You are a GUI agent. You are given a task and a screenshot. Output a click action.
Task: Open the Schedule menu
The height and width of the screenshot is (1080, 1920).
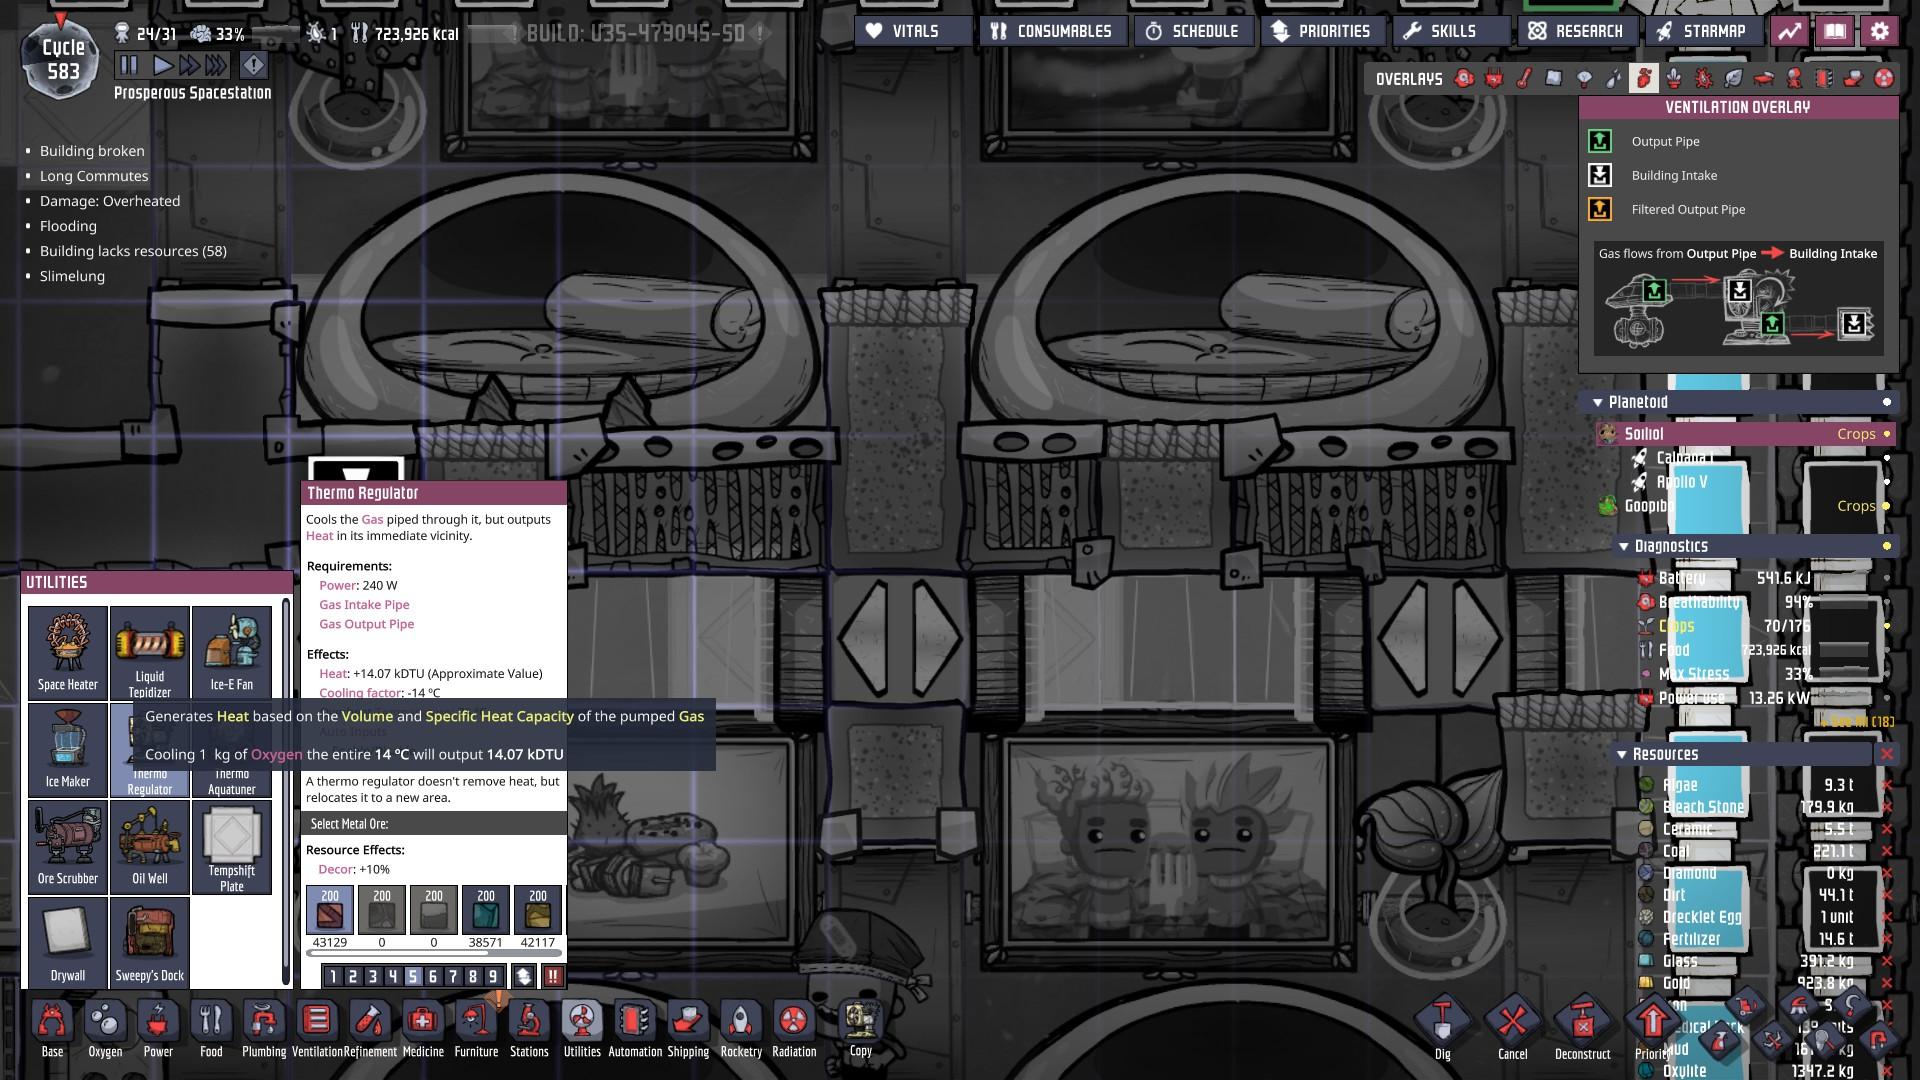pos(1192,31)
